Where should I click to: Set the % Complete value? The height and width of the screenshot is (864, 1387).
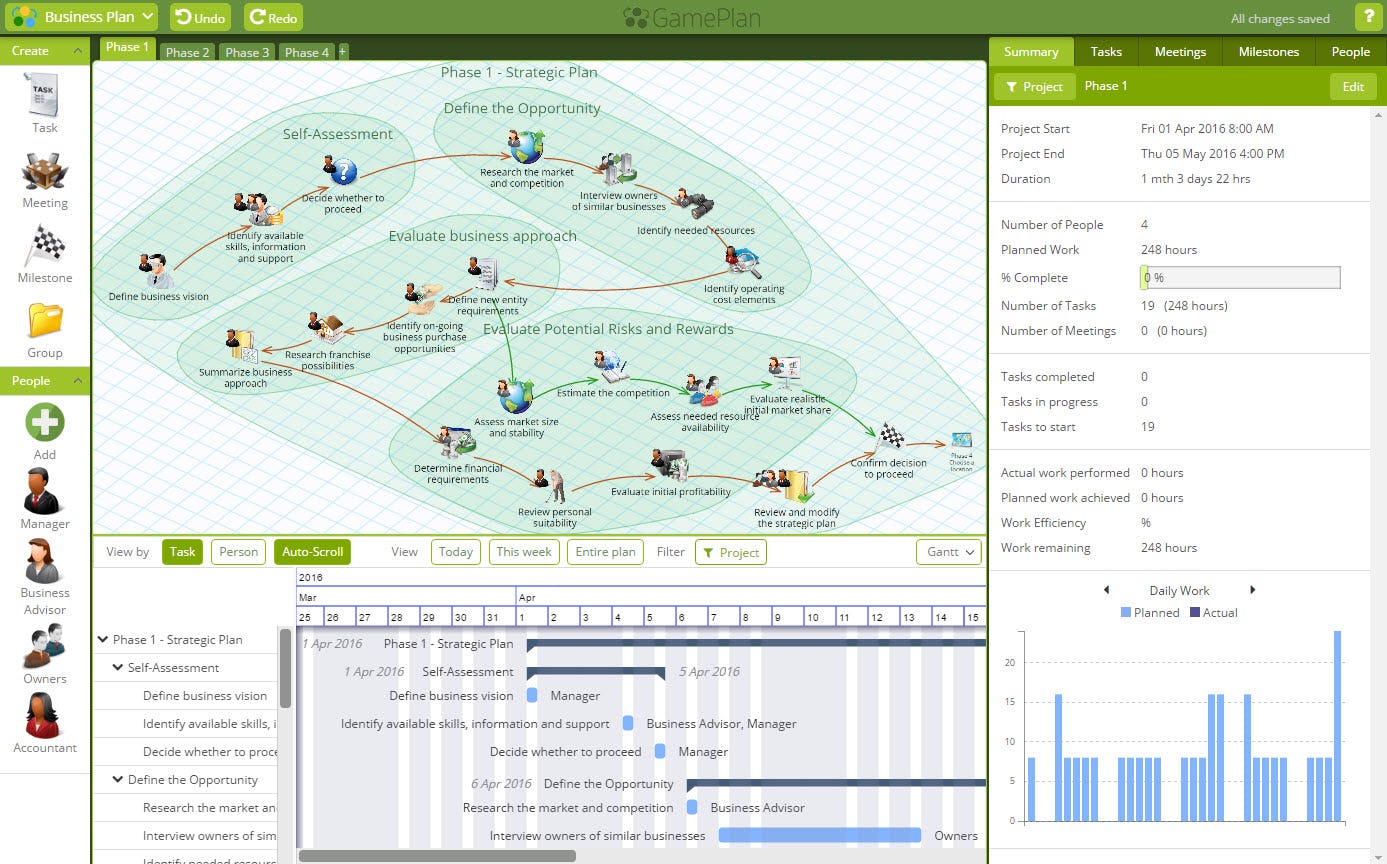point(1239,277)
